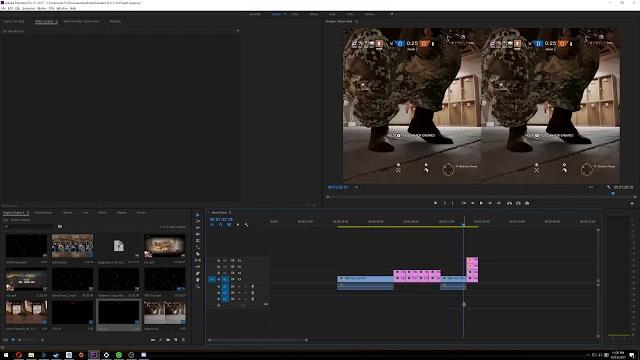Open Program monitor zoom level dropdown
The image size is (640, 360).
[356, 187]
